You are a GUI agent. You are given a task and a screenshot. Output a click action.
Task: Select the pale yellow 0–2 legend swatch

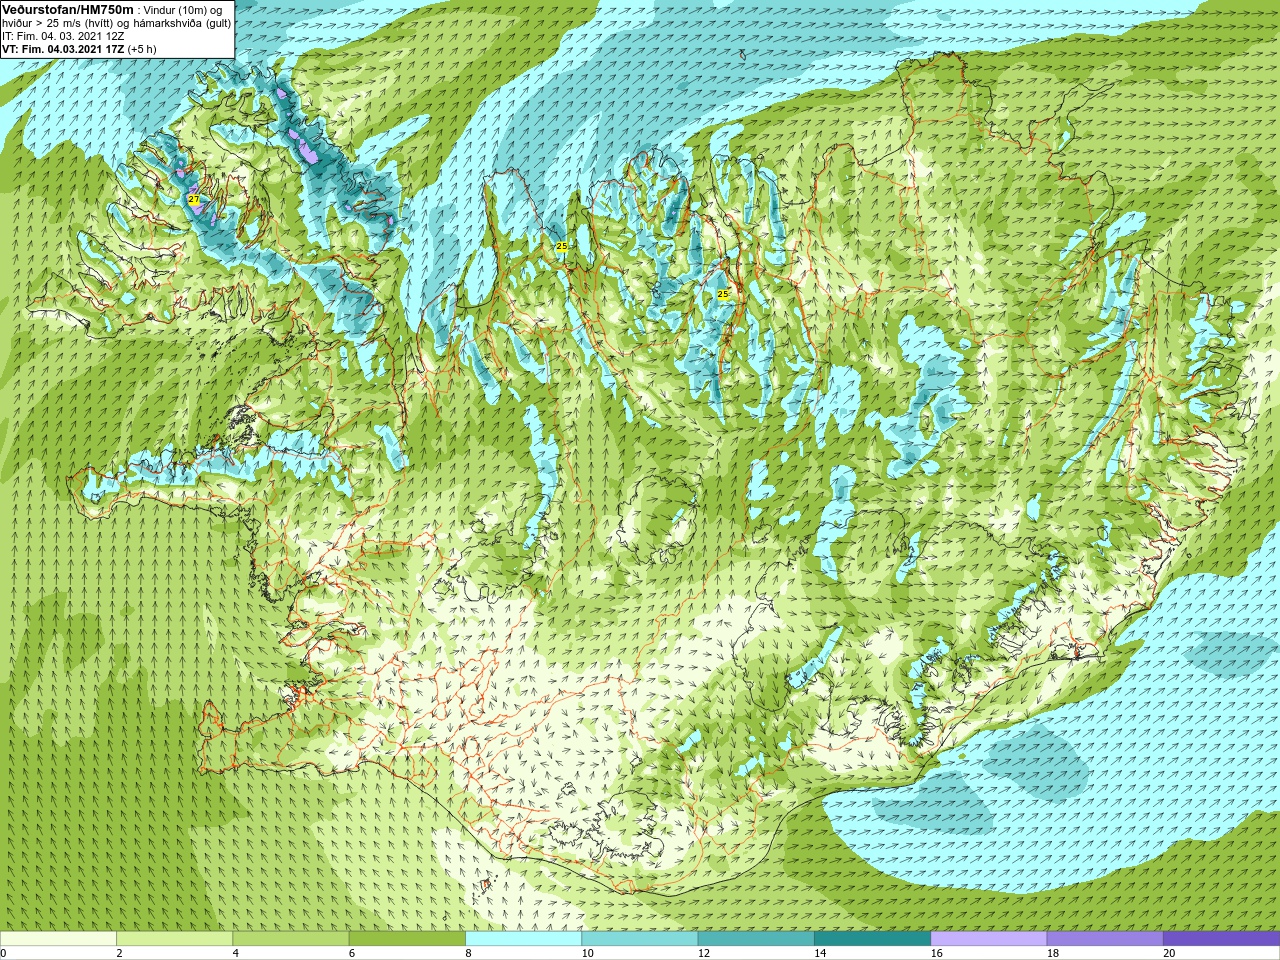pos(58,939)
